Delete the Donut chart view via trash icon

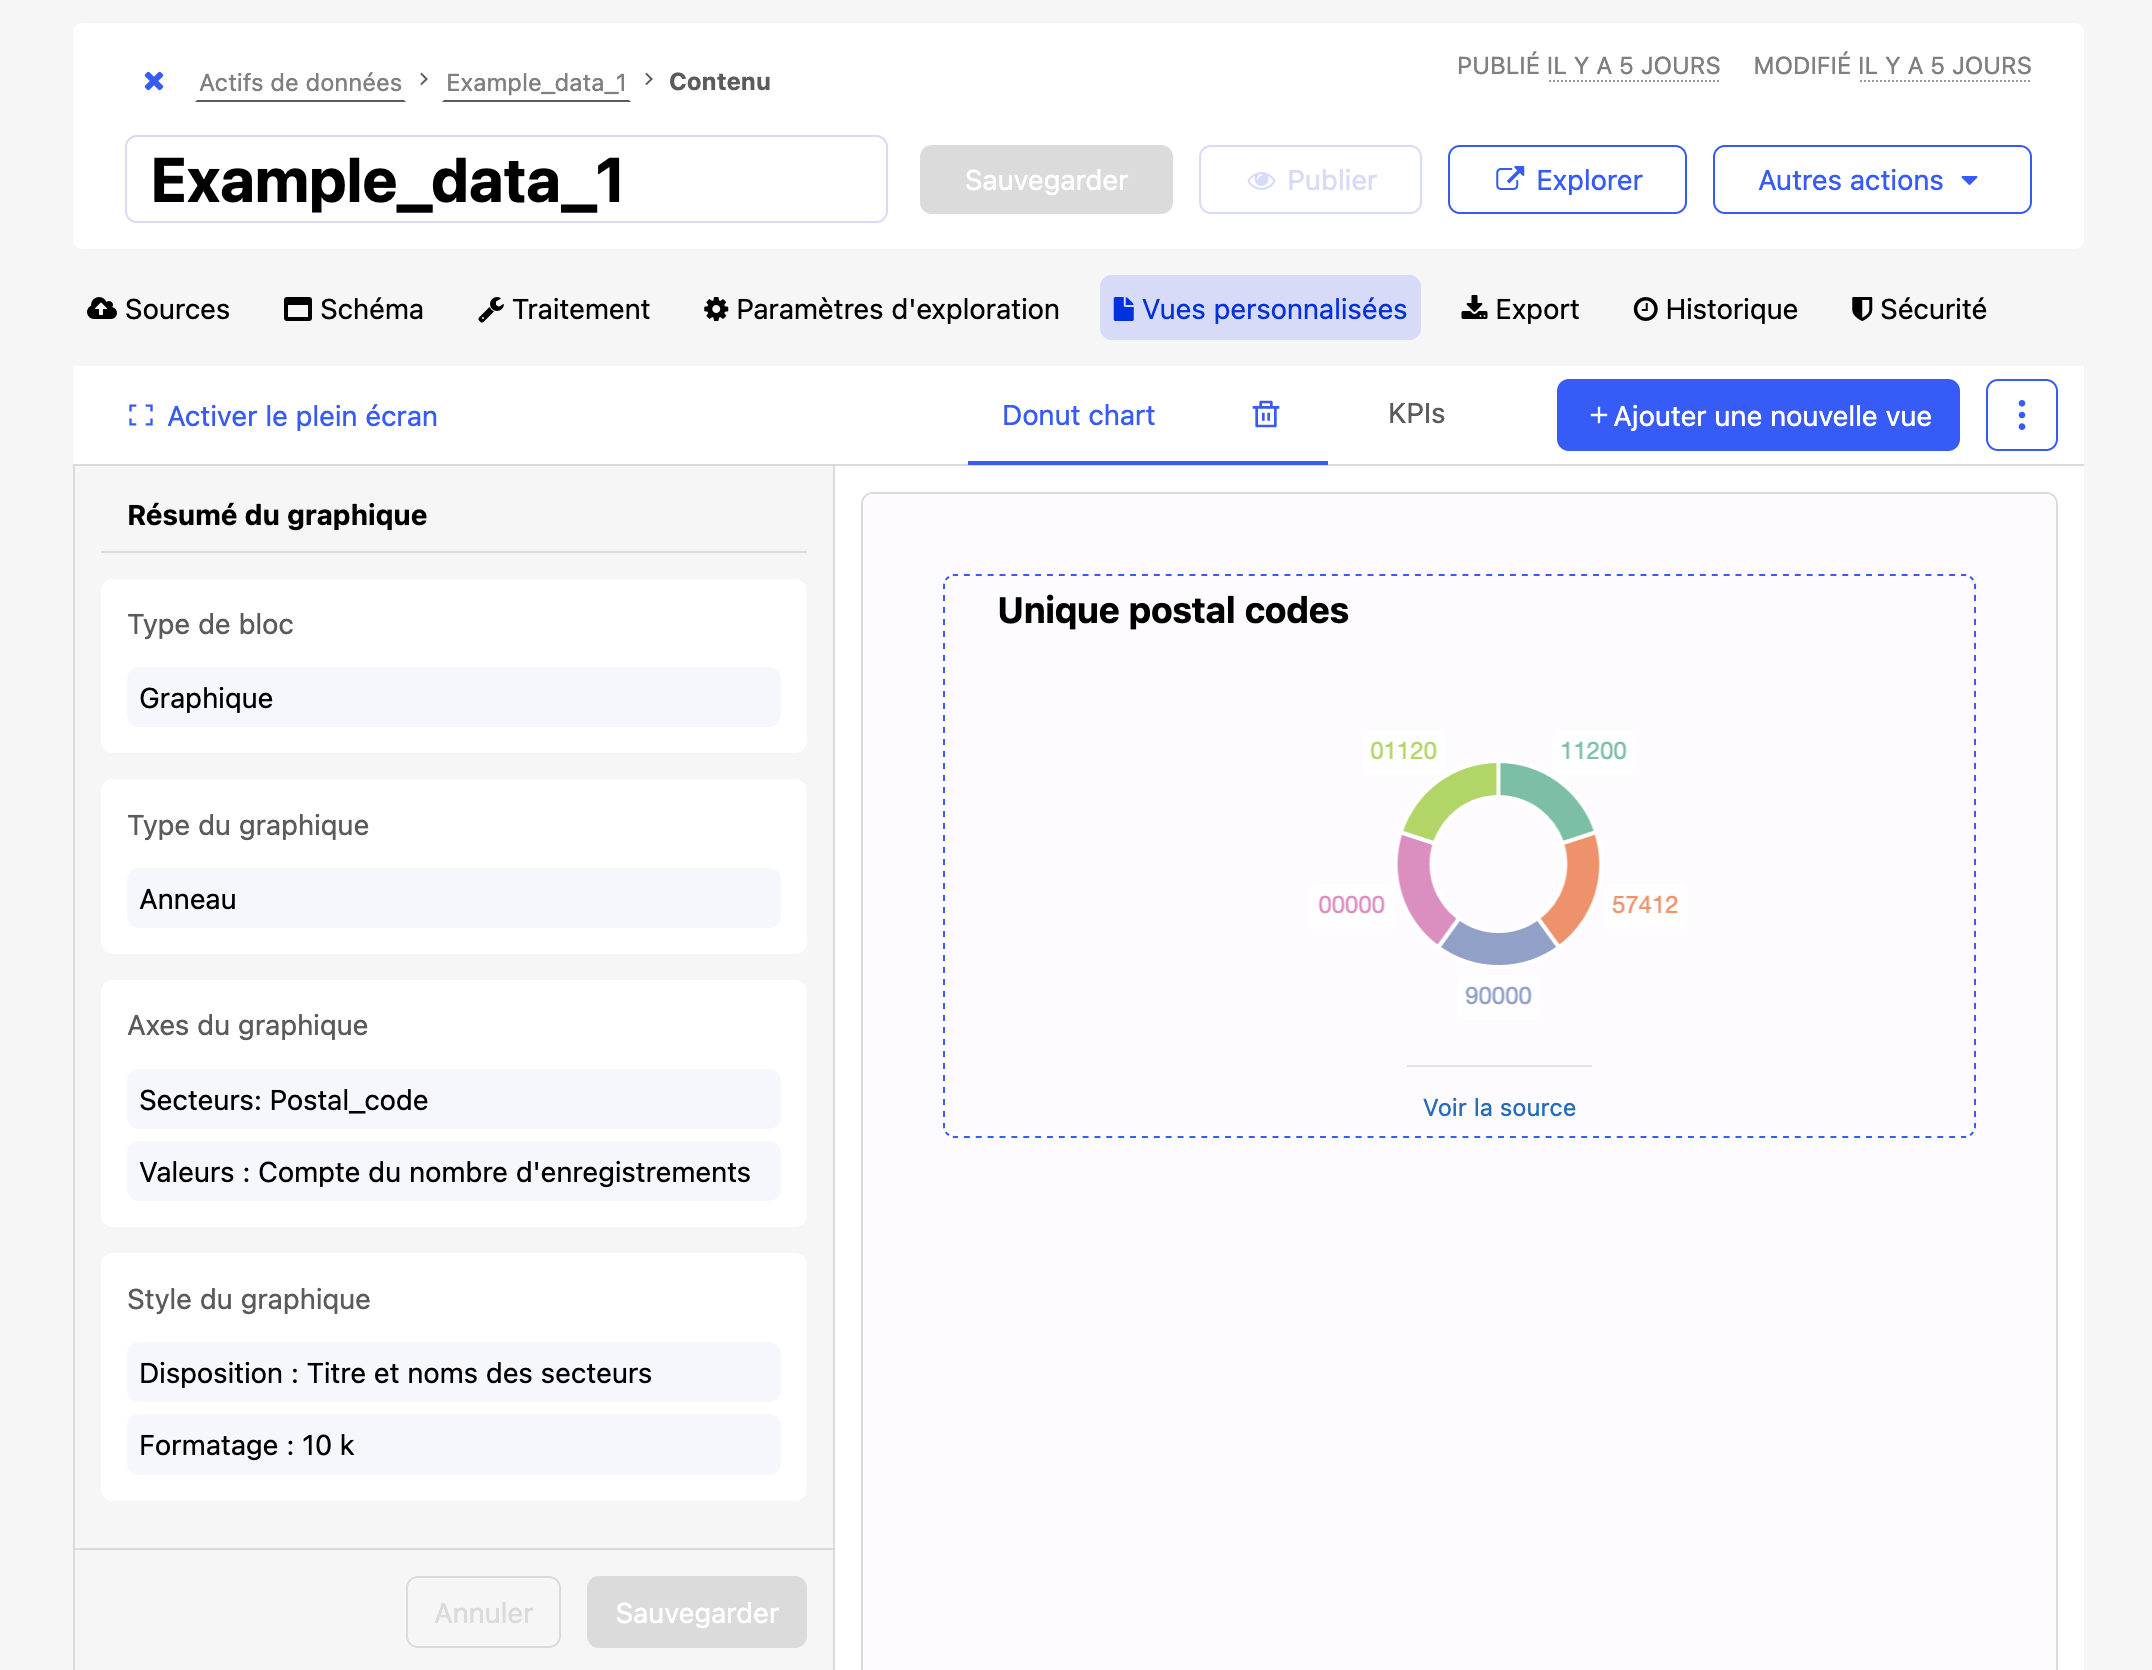[x=1266, y=414]
